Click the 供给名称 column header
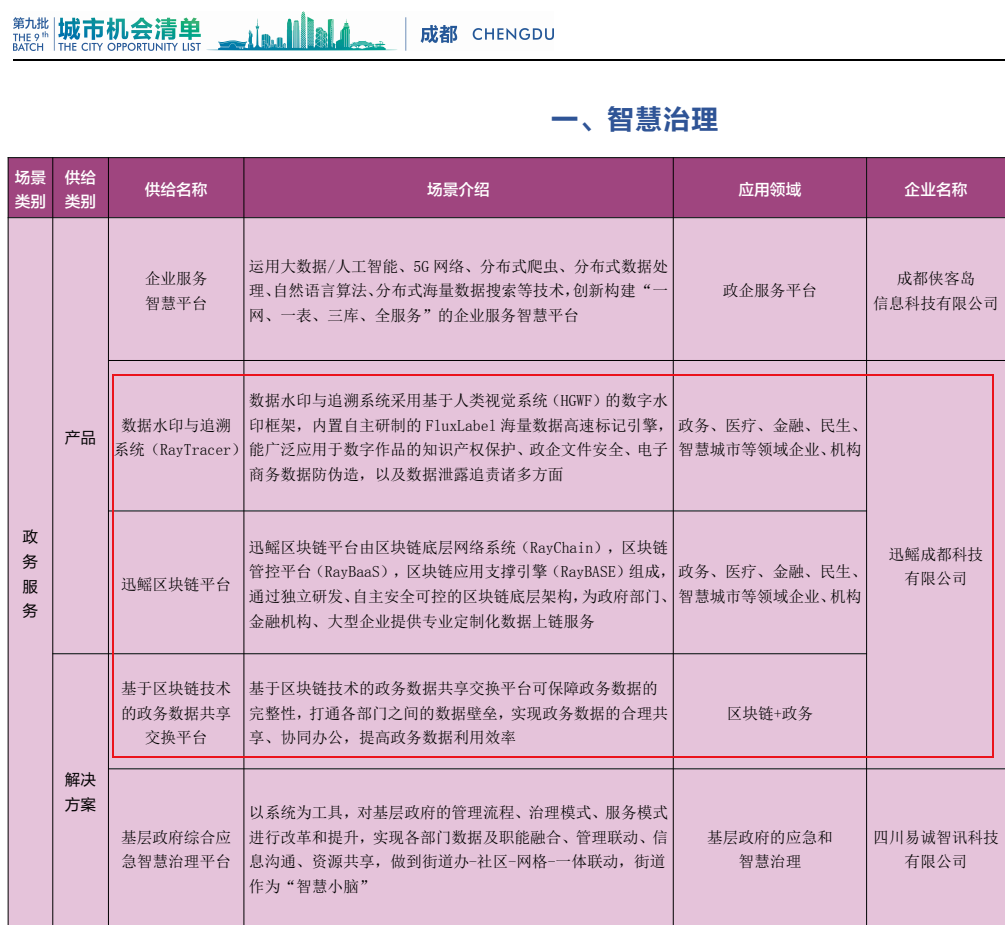 [176, 189]
